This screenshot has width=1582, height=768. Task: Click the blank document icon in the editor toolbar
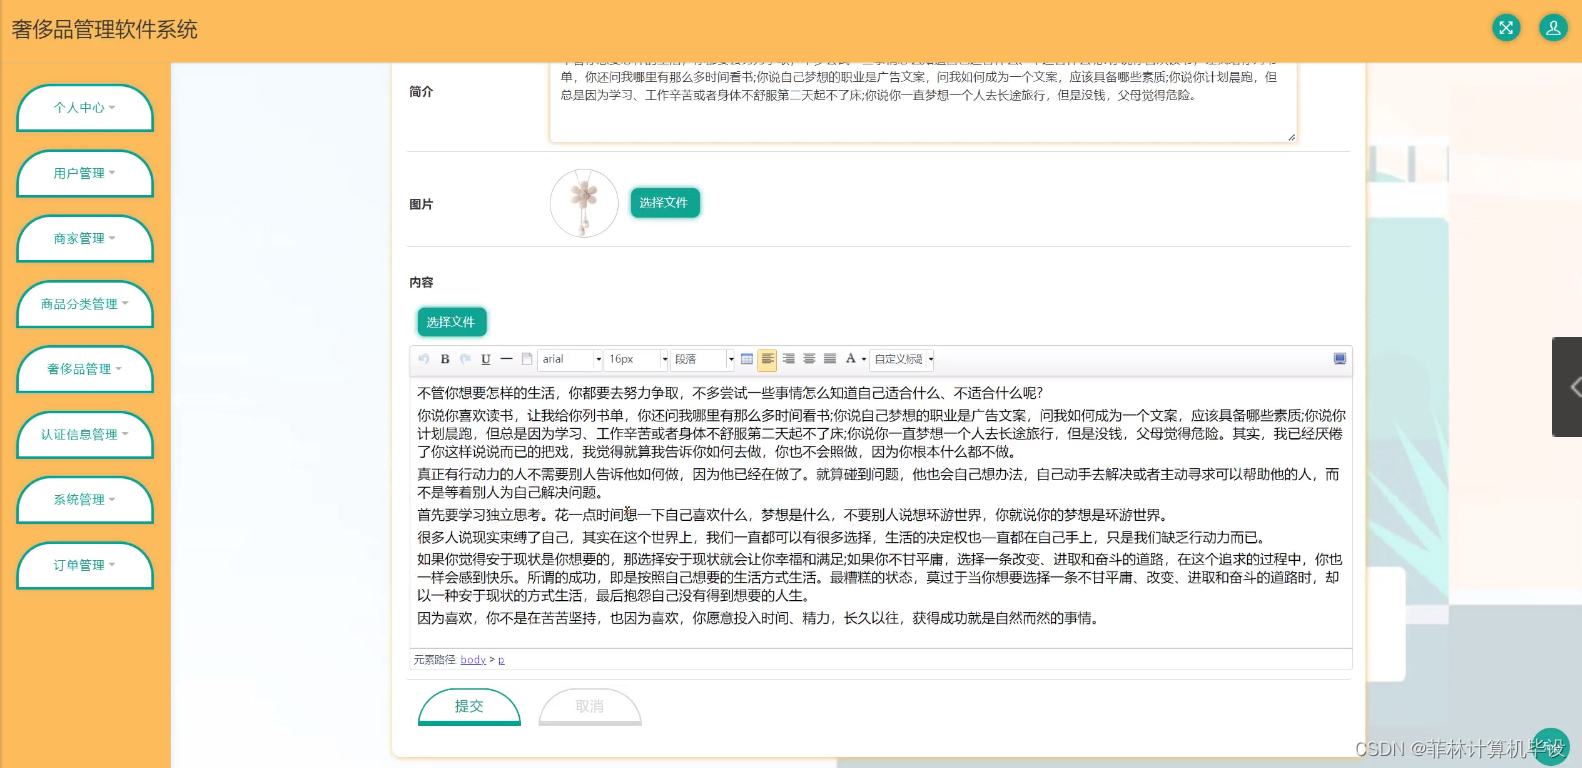point(527,359)
